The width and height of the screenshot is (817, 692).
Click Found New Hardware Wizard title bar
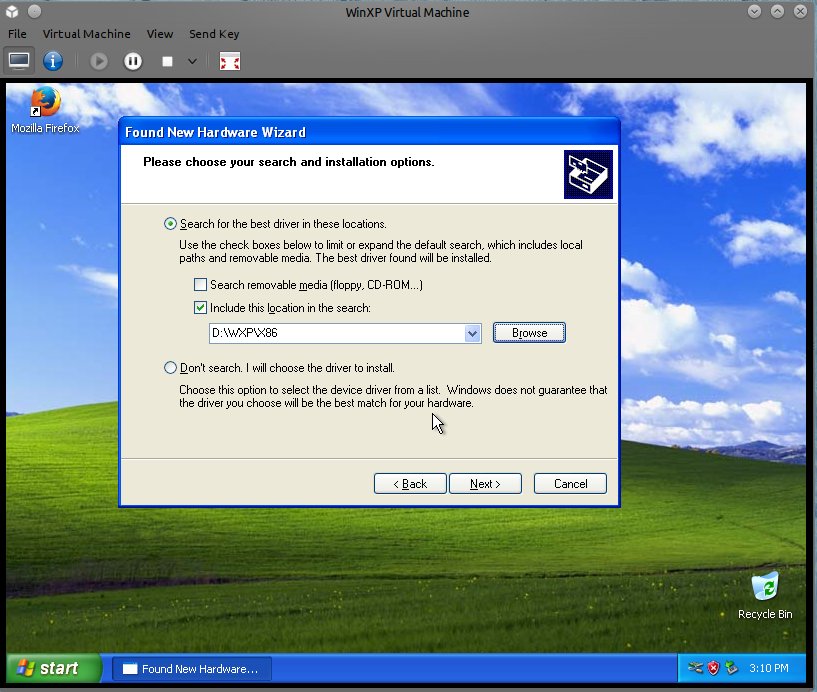click(369, 132)
